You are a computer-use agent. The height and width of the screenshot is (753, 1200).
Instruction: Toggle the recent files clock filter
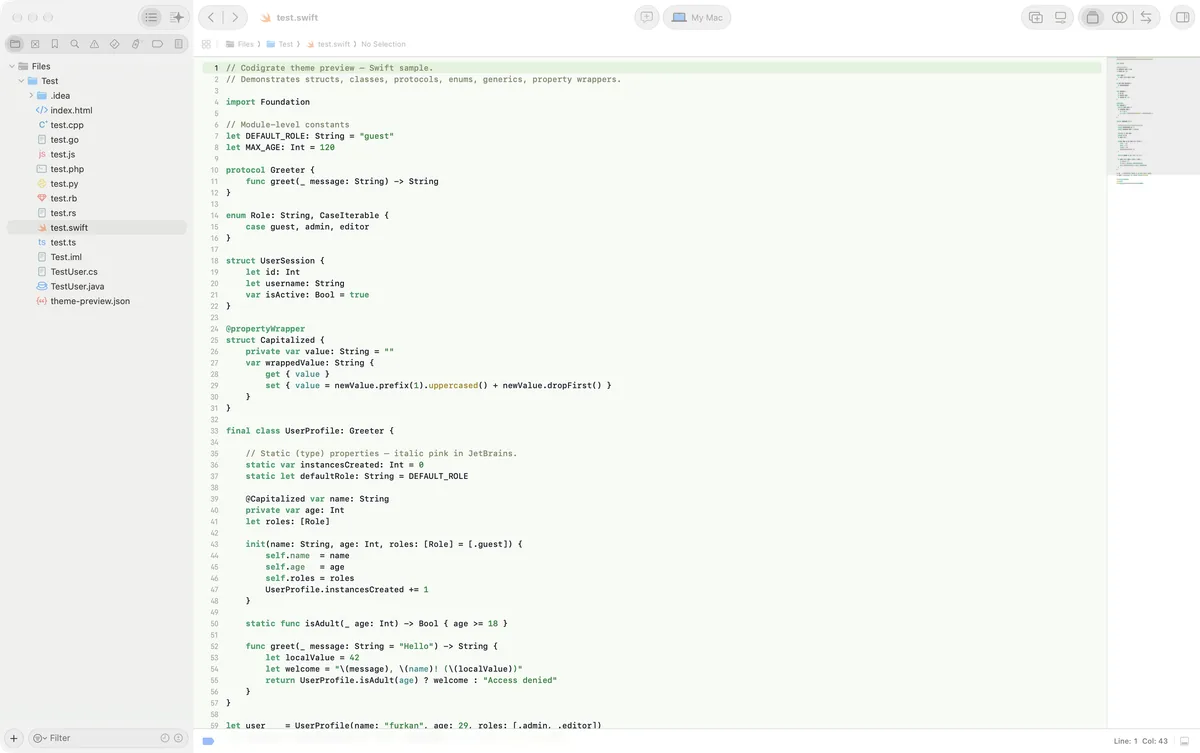pos(165,738)
